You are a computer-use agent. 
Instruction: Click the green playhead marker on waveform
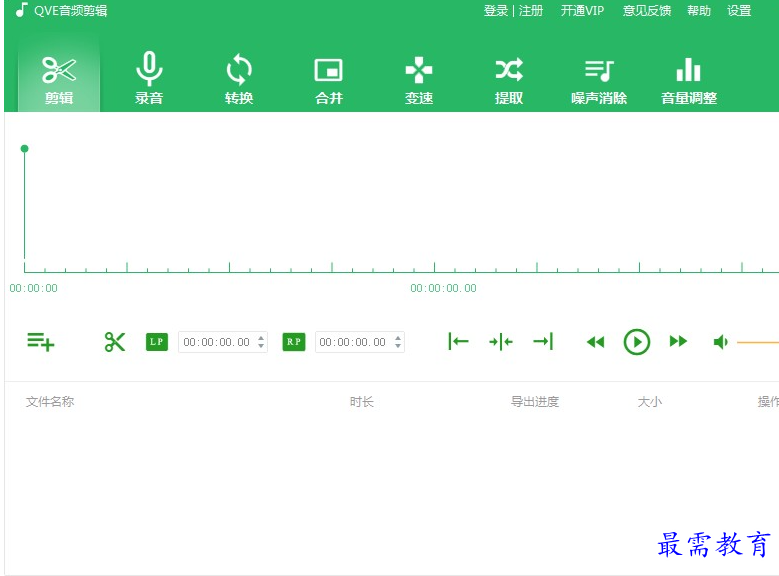tap(24, 149)
